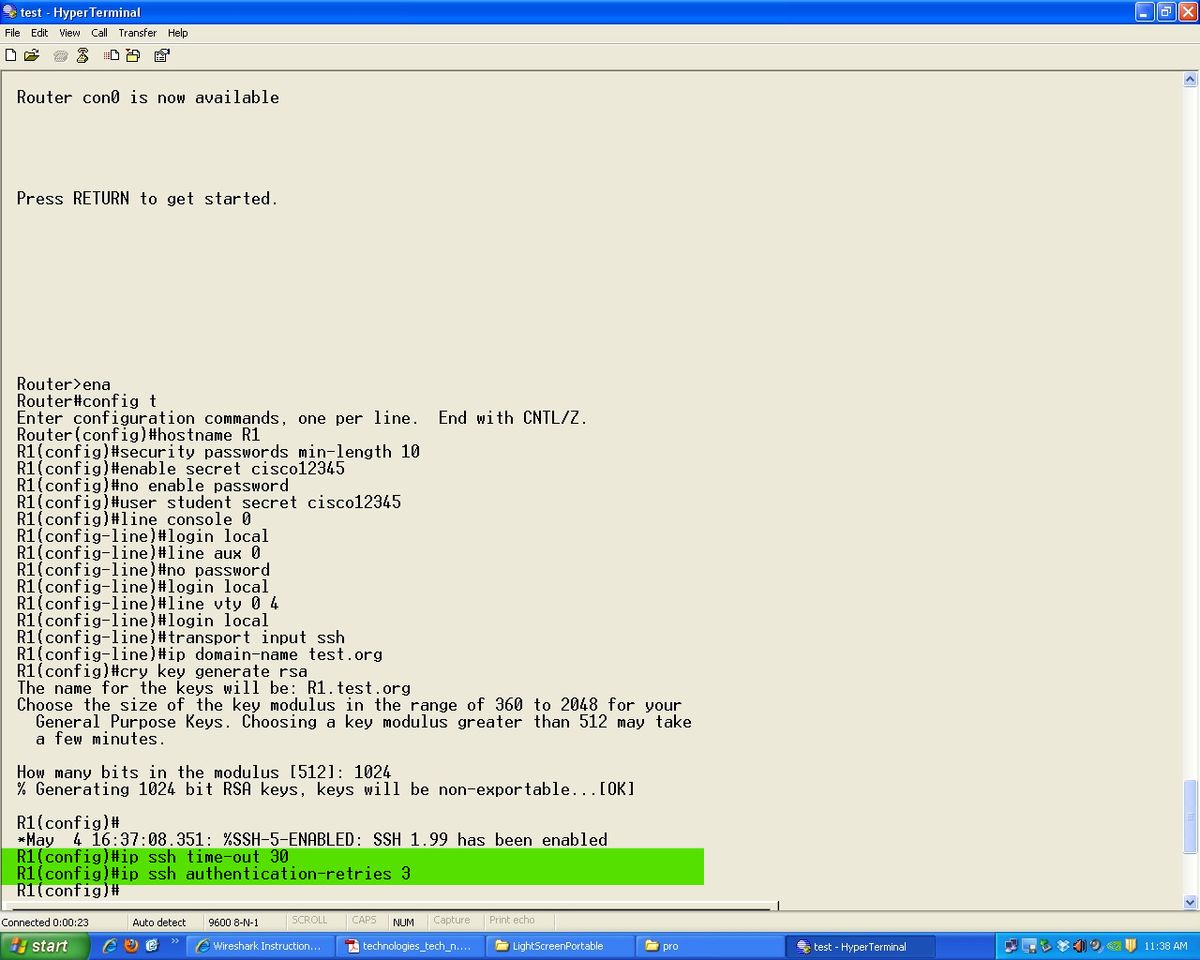
Task: Open NVIDIA settings from the tray
Action: (x=1112, y=945)
